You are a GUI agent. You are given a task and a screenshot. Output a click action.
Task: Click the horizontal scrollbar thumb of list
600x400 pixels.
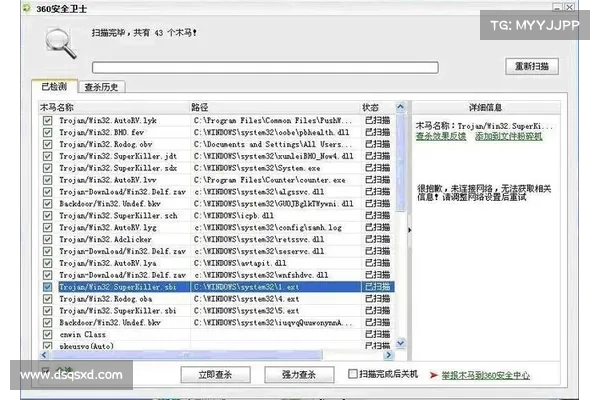186,355
